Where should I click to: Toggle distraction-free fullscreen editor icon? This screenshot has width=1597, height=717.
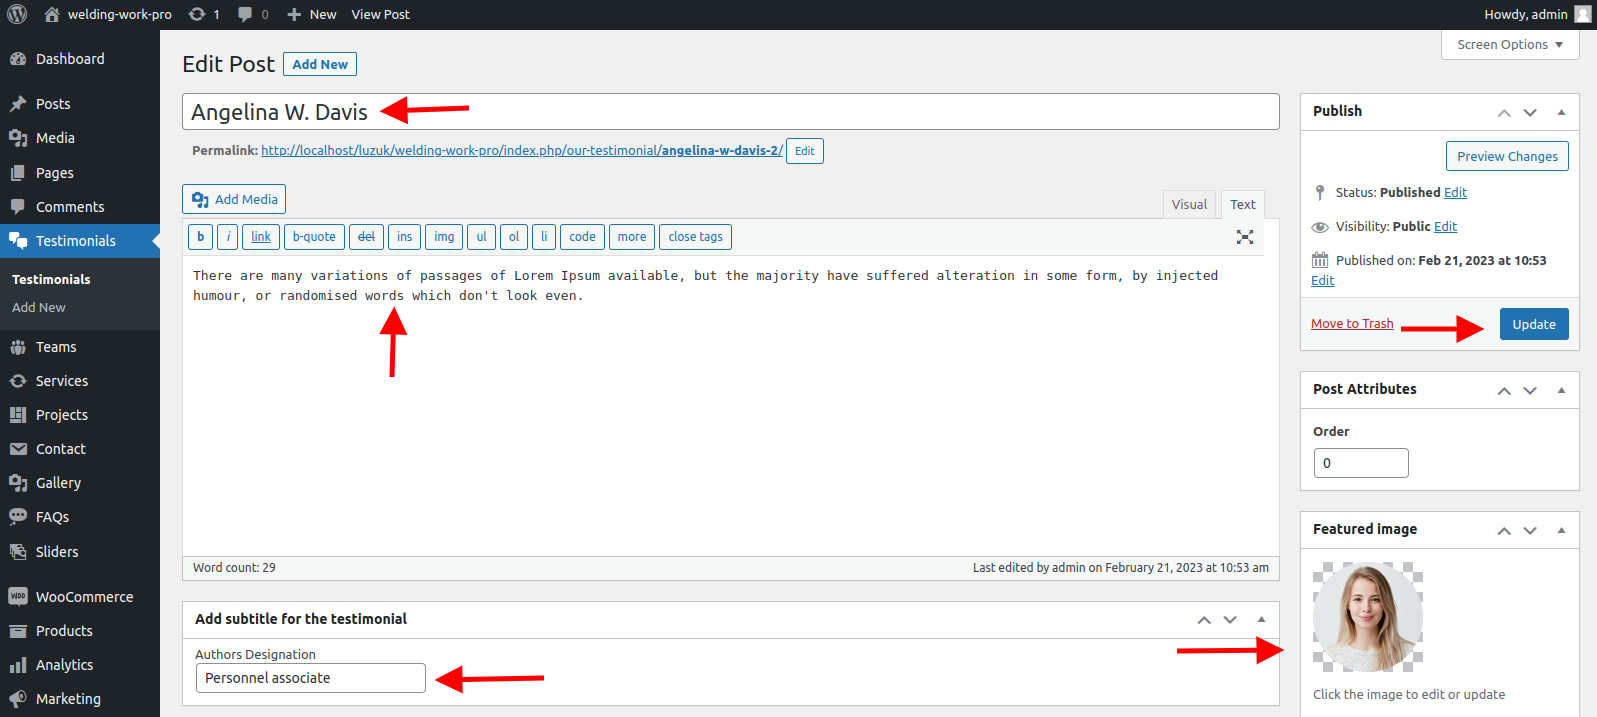tap(1244, 237)
